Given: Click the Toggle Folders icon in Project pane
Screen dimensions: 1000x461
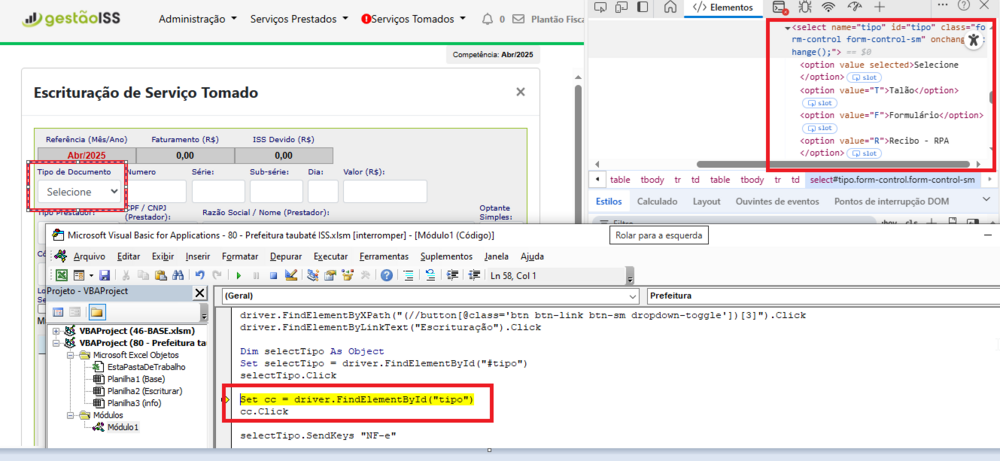Looking at the screenshot, I should pos(97,312).
